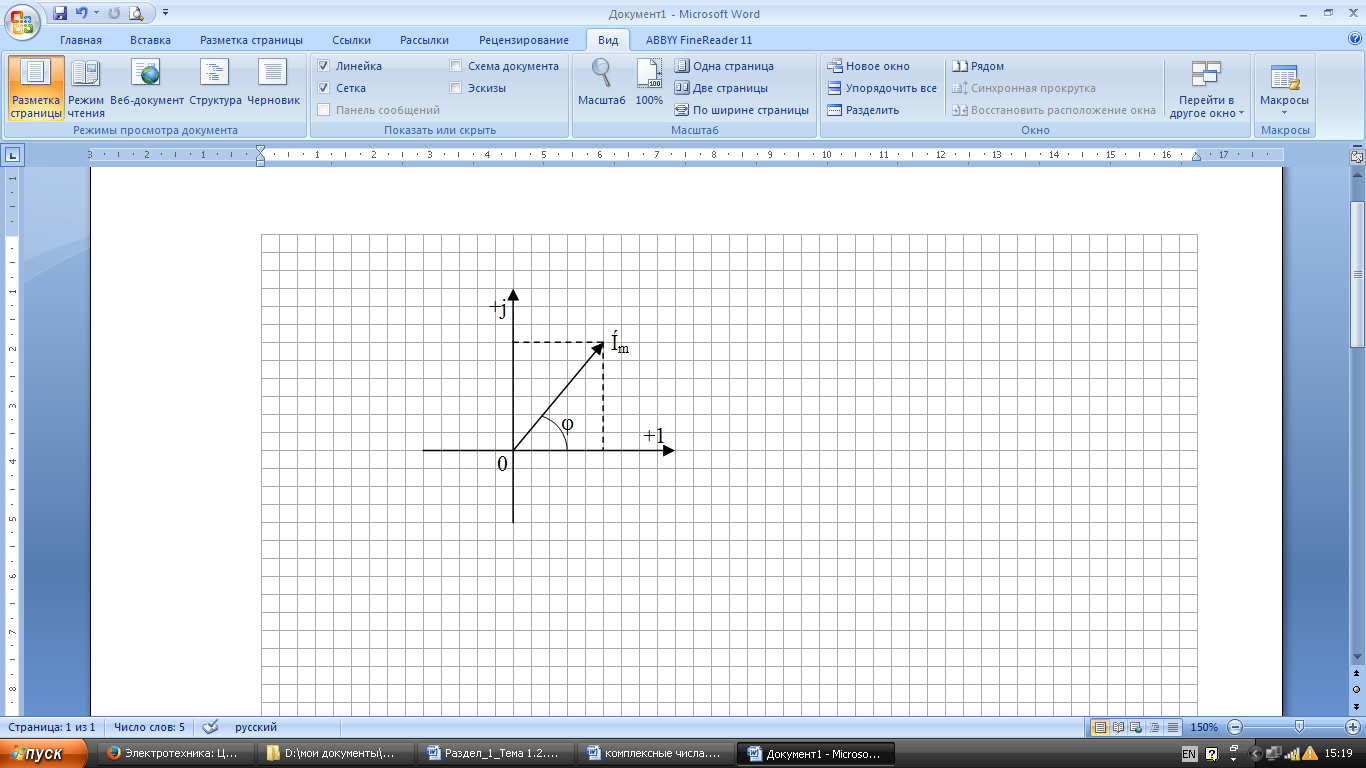The width and height of the screenshot is (1366, 768).
Task: Open the Масштаб zoom dialog
Action: point(602,82)
